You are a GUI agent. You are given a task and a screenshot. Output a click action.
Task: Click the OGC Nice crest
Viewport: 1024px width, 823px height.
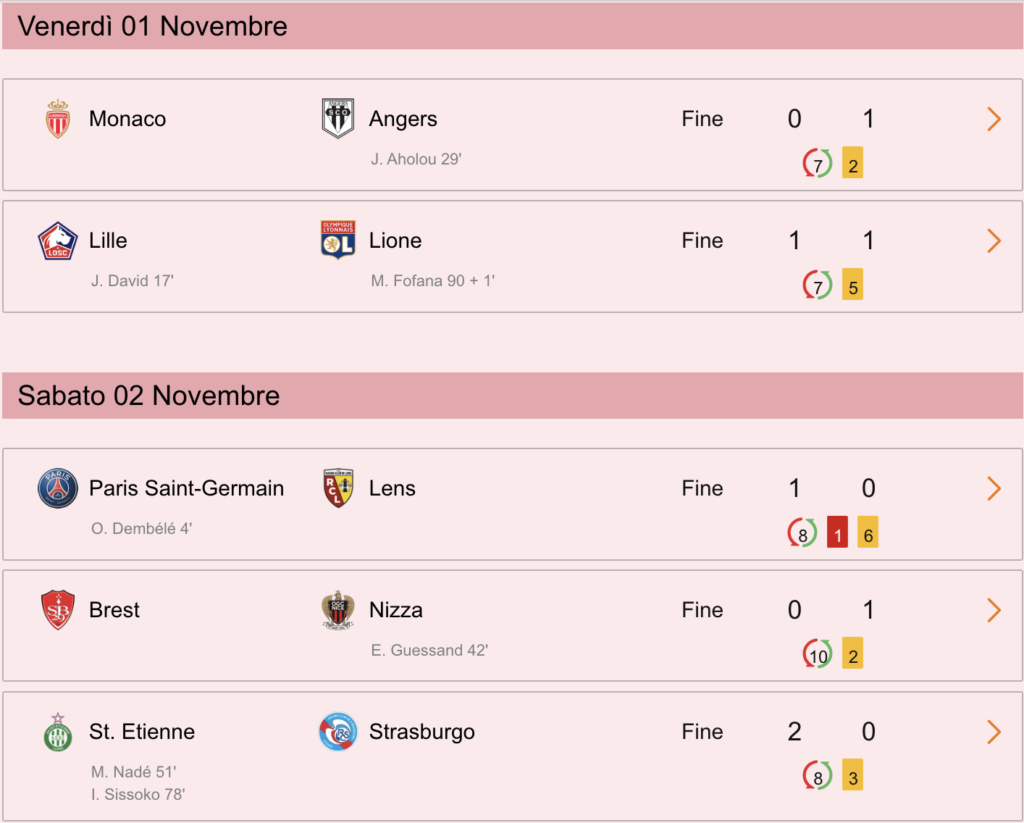click(338, 609)
